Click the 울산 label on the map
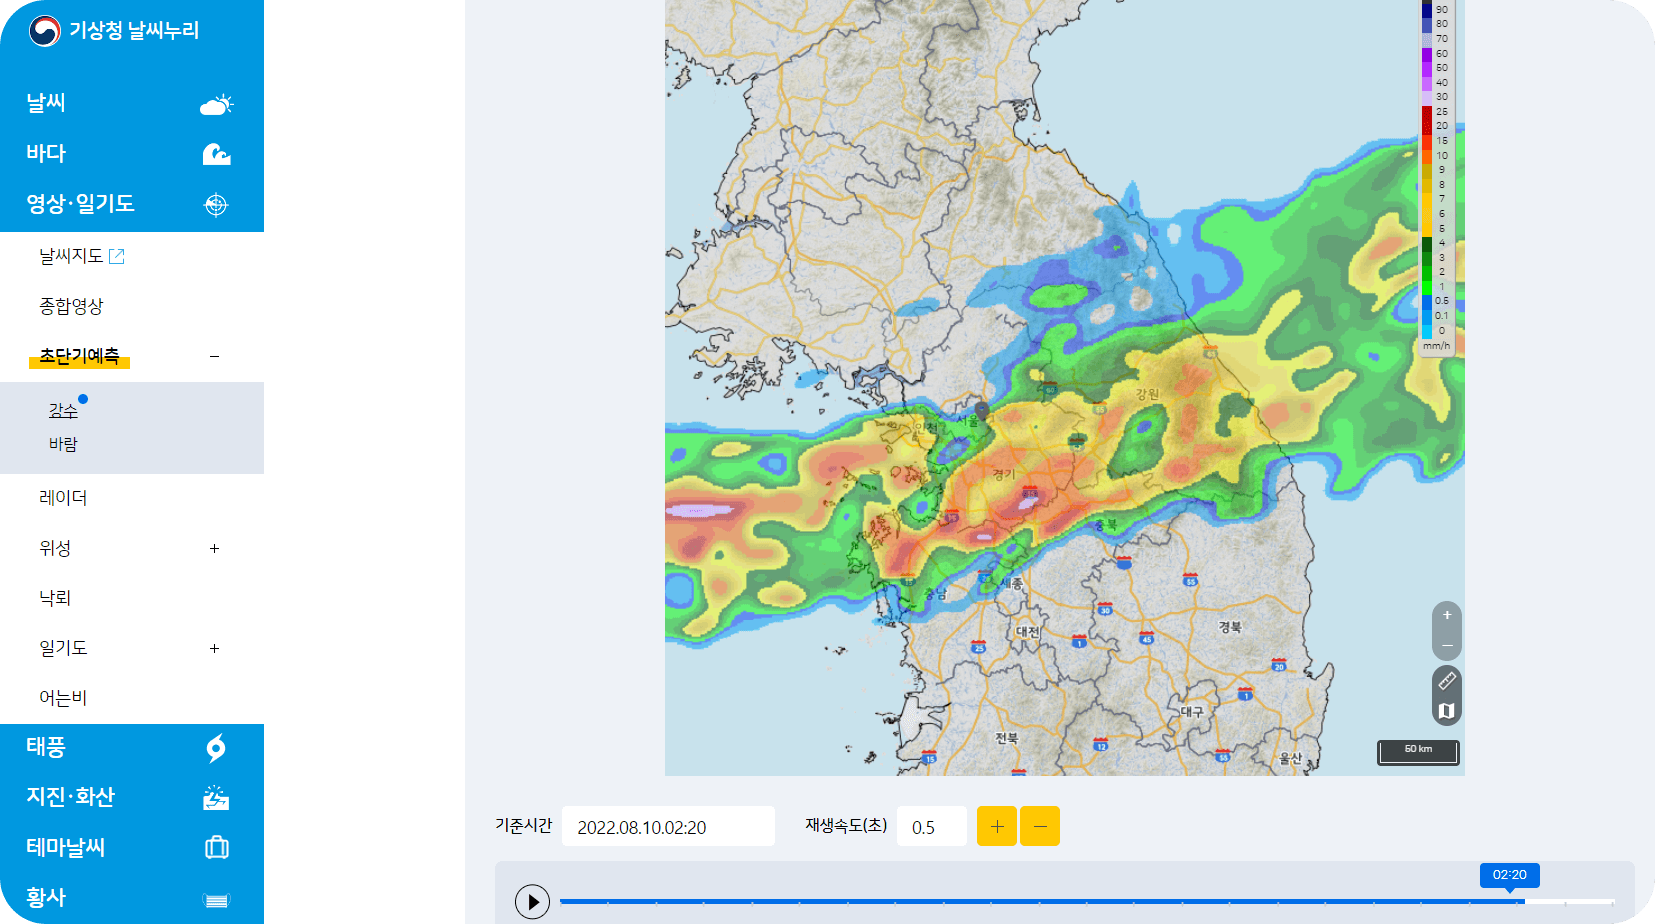The height and width of the screenshot is (924, 1655). pyautogui.click(x=1291, y=758)
